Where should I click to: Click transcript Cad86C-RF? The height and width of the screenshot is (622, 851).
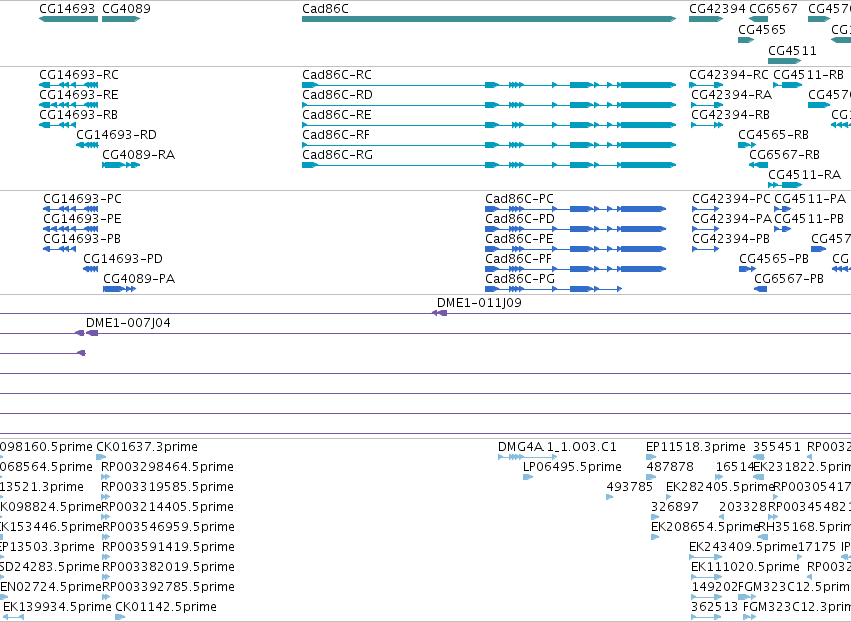click(489, 145)
